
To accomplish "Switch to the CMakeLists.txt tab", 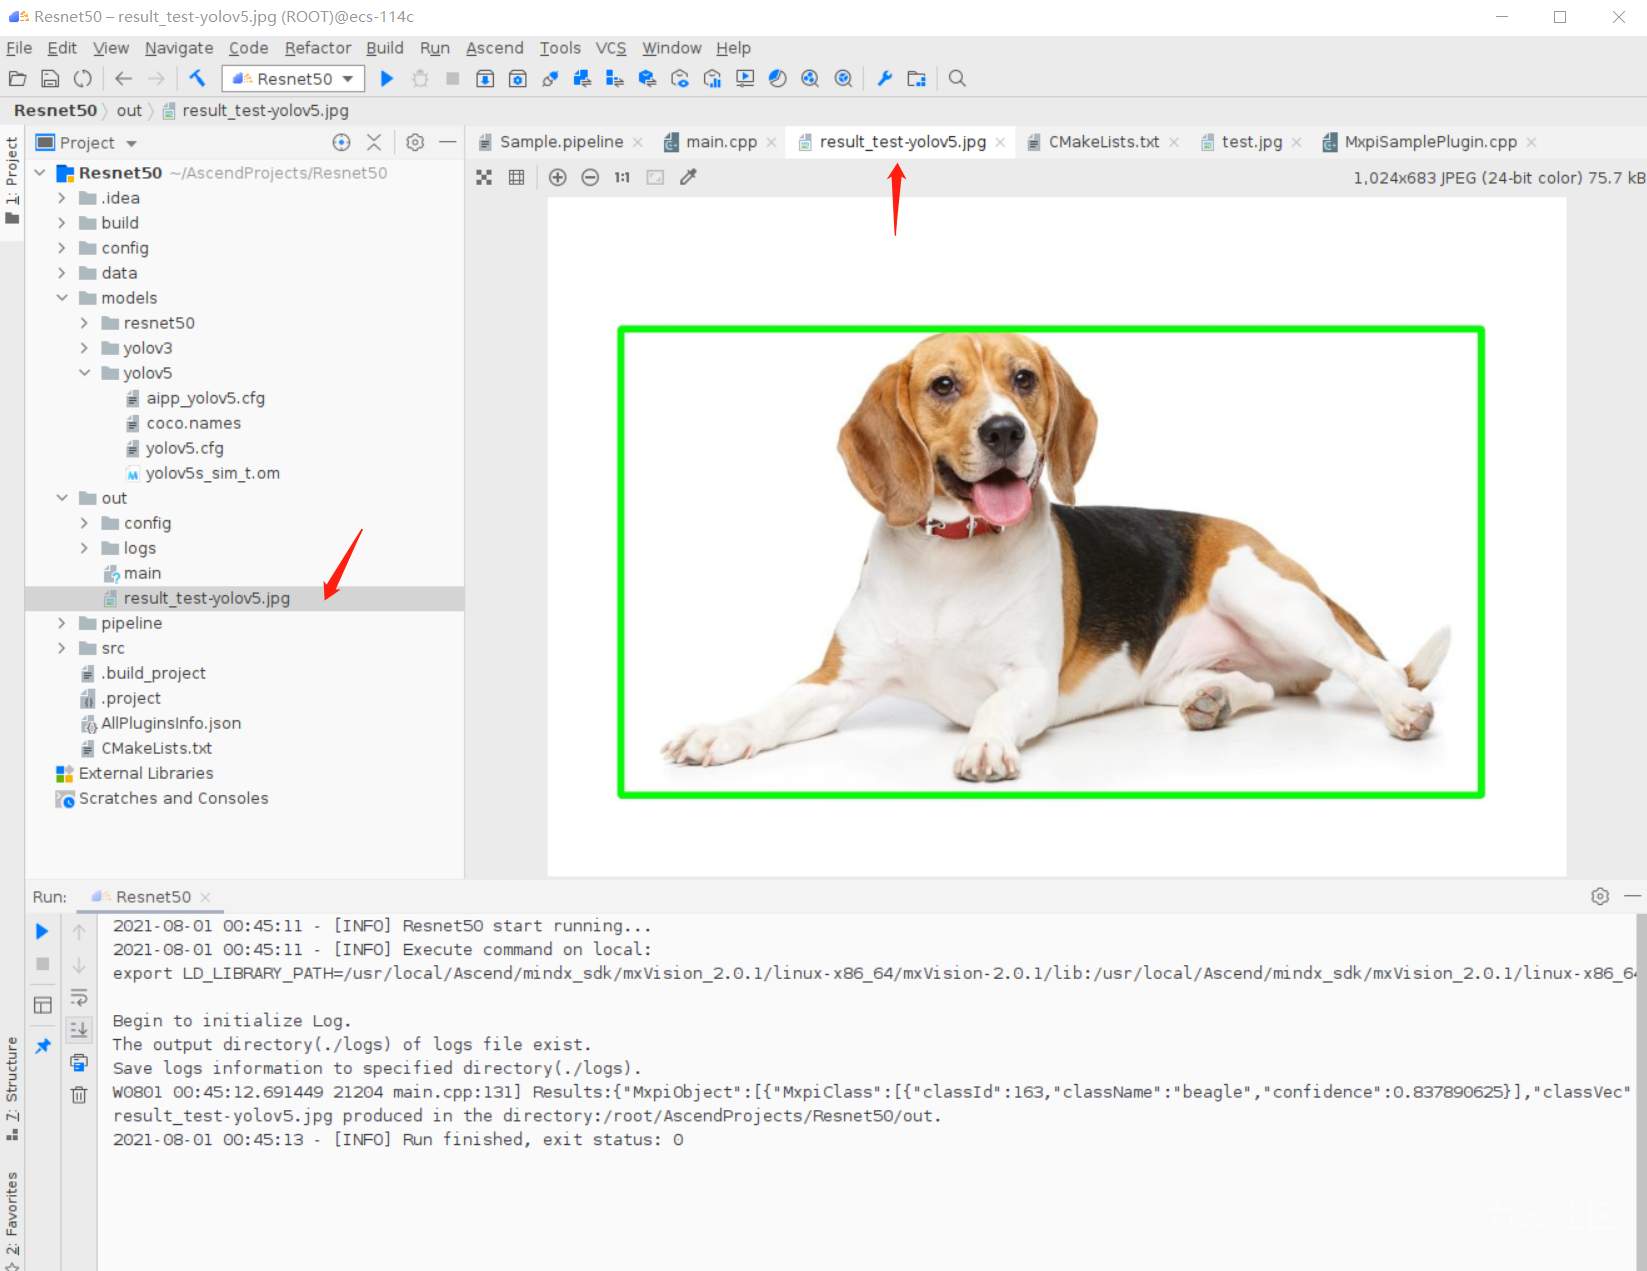I will [x=1103, y=142].
